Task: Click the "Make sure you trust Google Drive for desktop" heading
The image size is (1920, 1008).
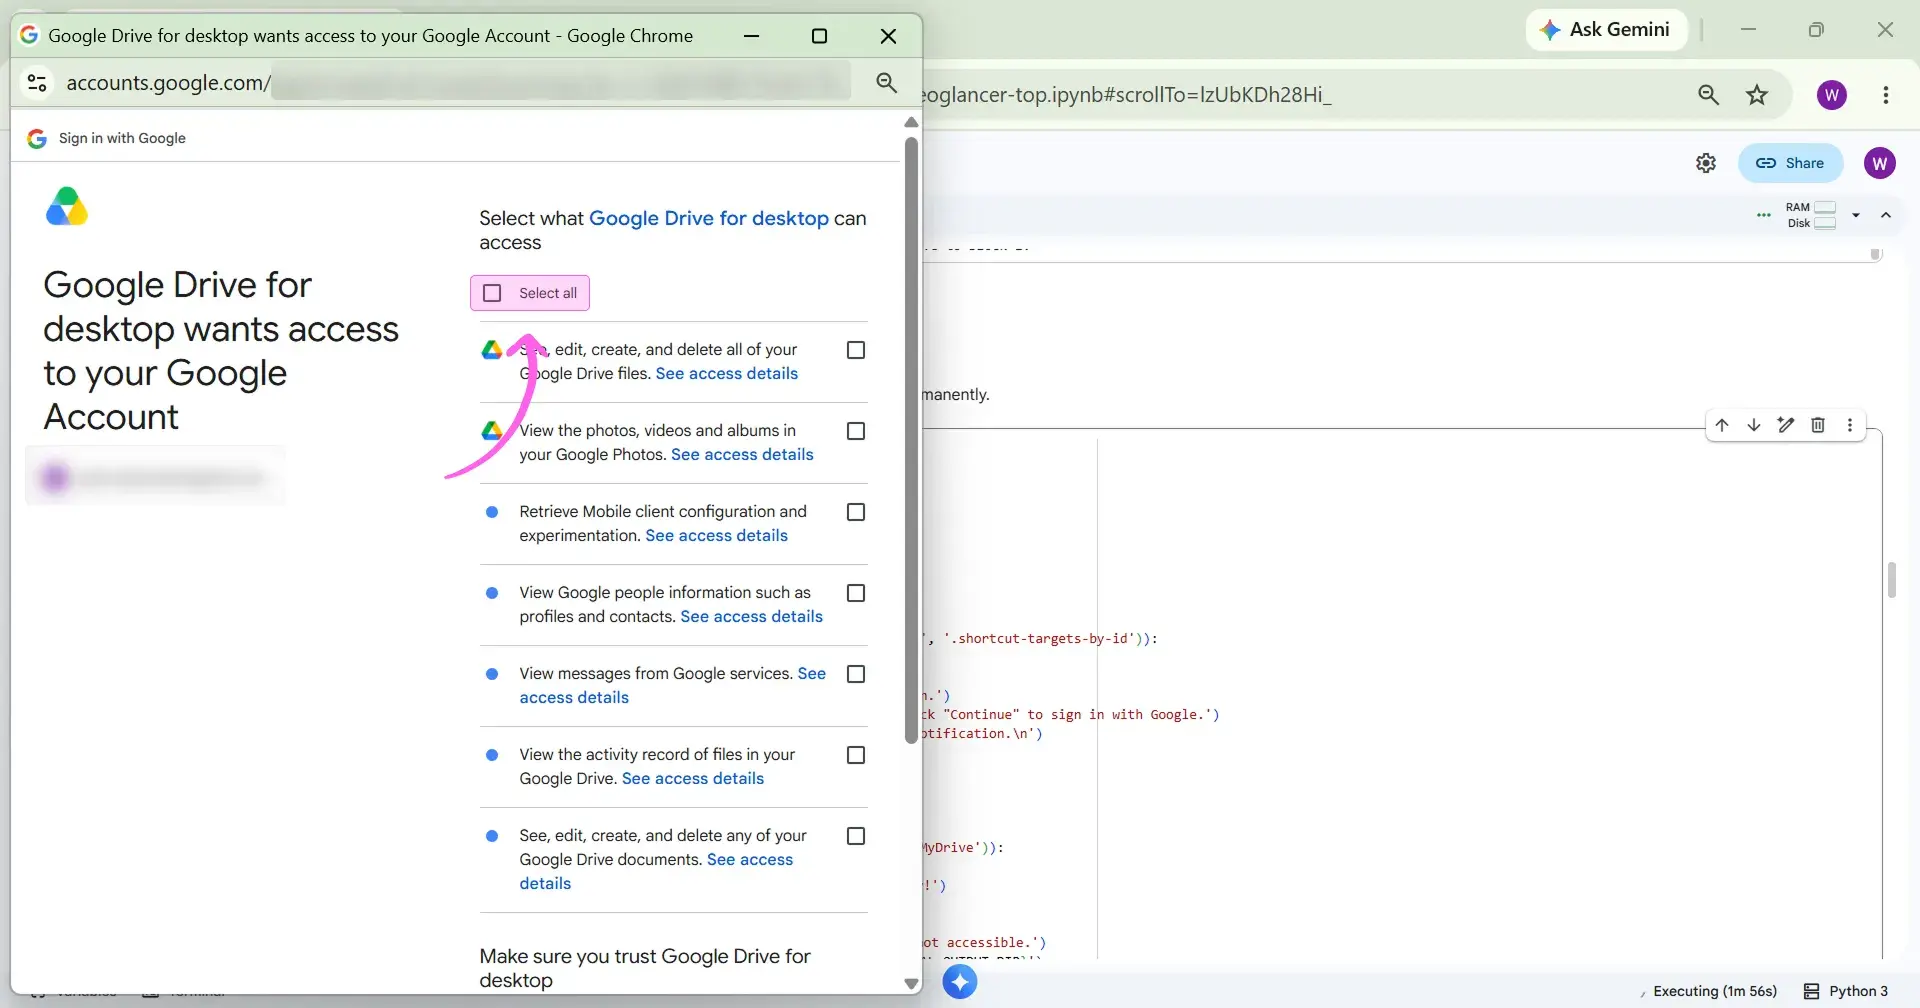Action: pos(645,968)
